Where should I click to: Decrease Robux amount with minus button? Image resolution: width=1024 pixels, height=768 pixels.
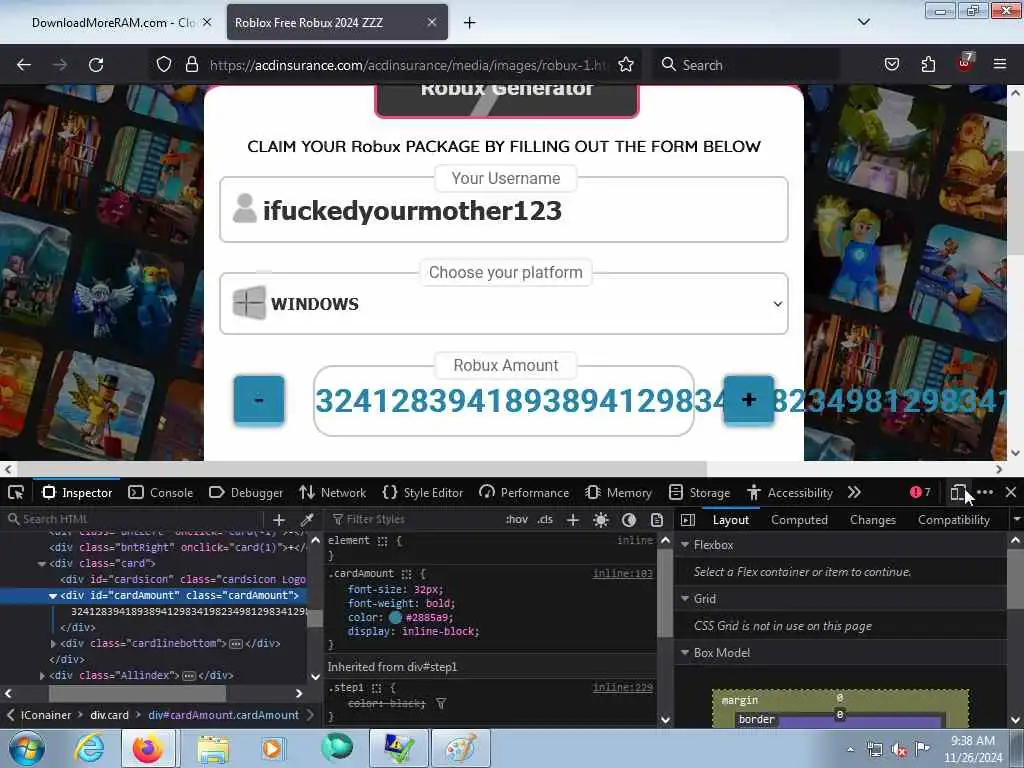(259, 400)
